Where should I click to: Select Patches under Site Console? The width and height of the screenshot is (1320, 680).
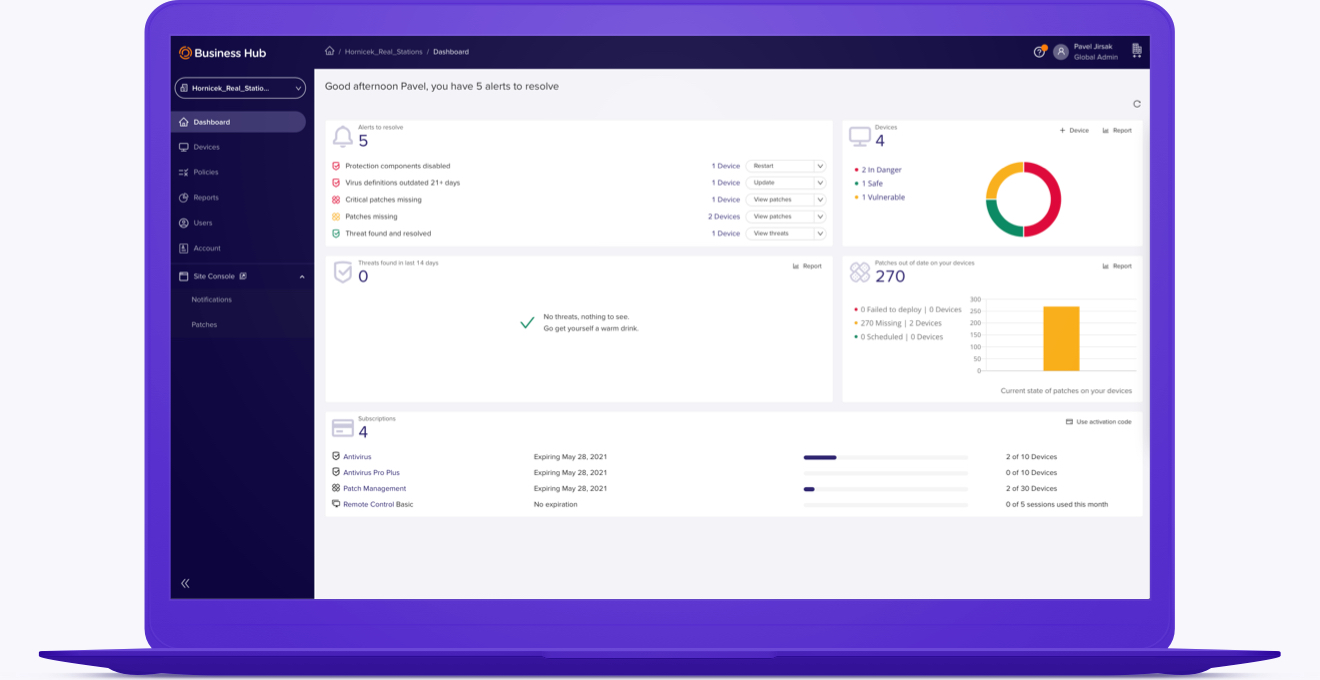(204, 325)
